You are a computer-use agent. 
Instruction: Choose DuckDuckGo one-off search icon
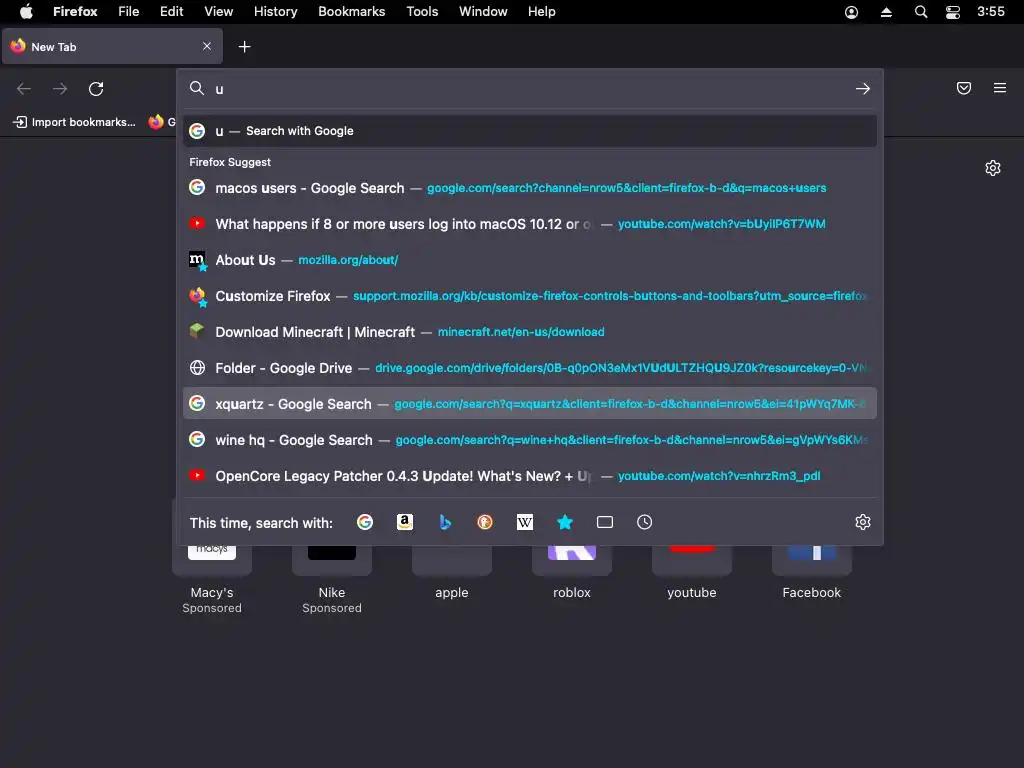[485, 522]
